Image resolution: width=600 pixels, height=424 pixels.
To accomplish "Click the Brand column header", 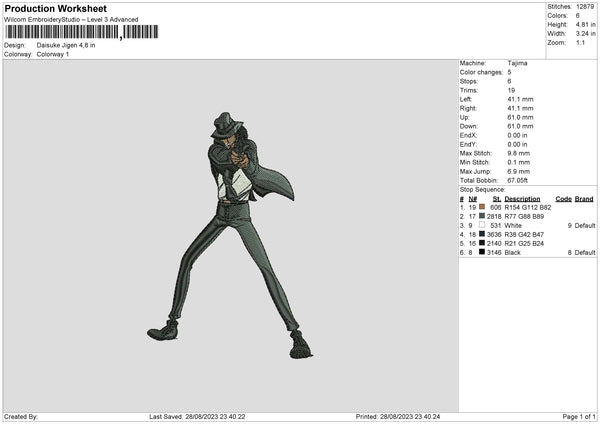I will [584, 199].
